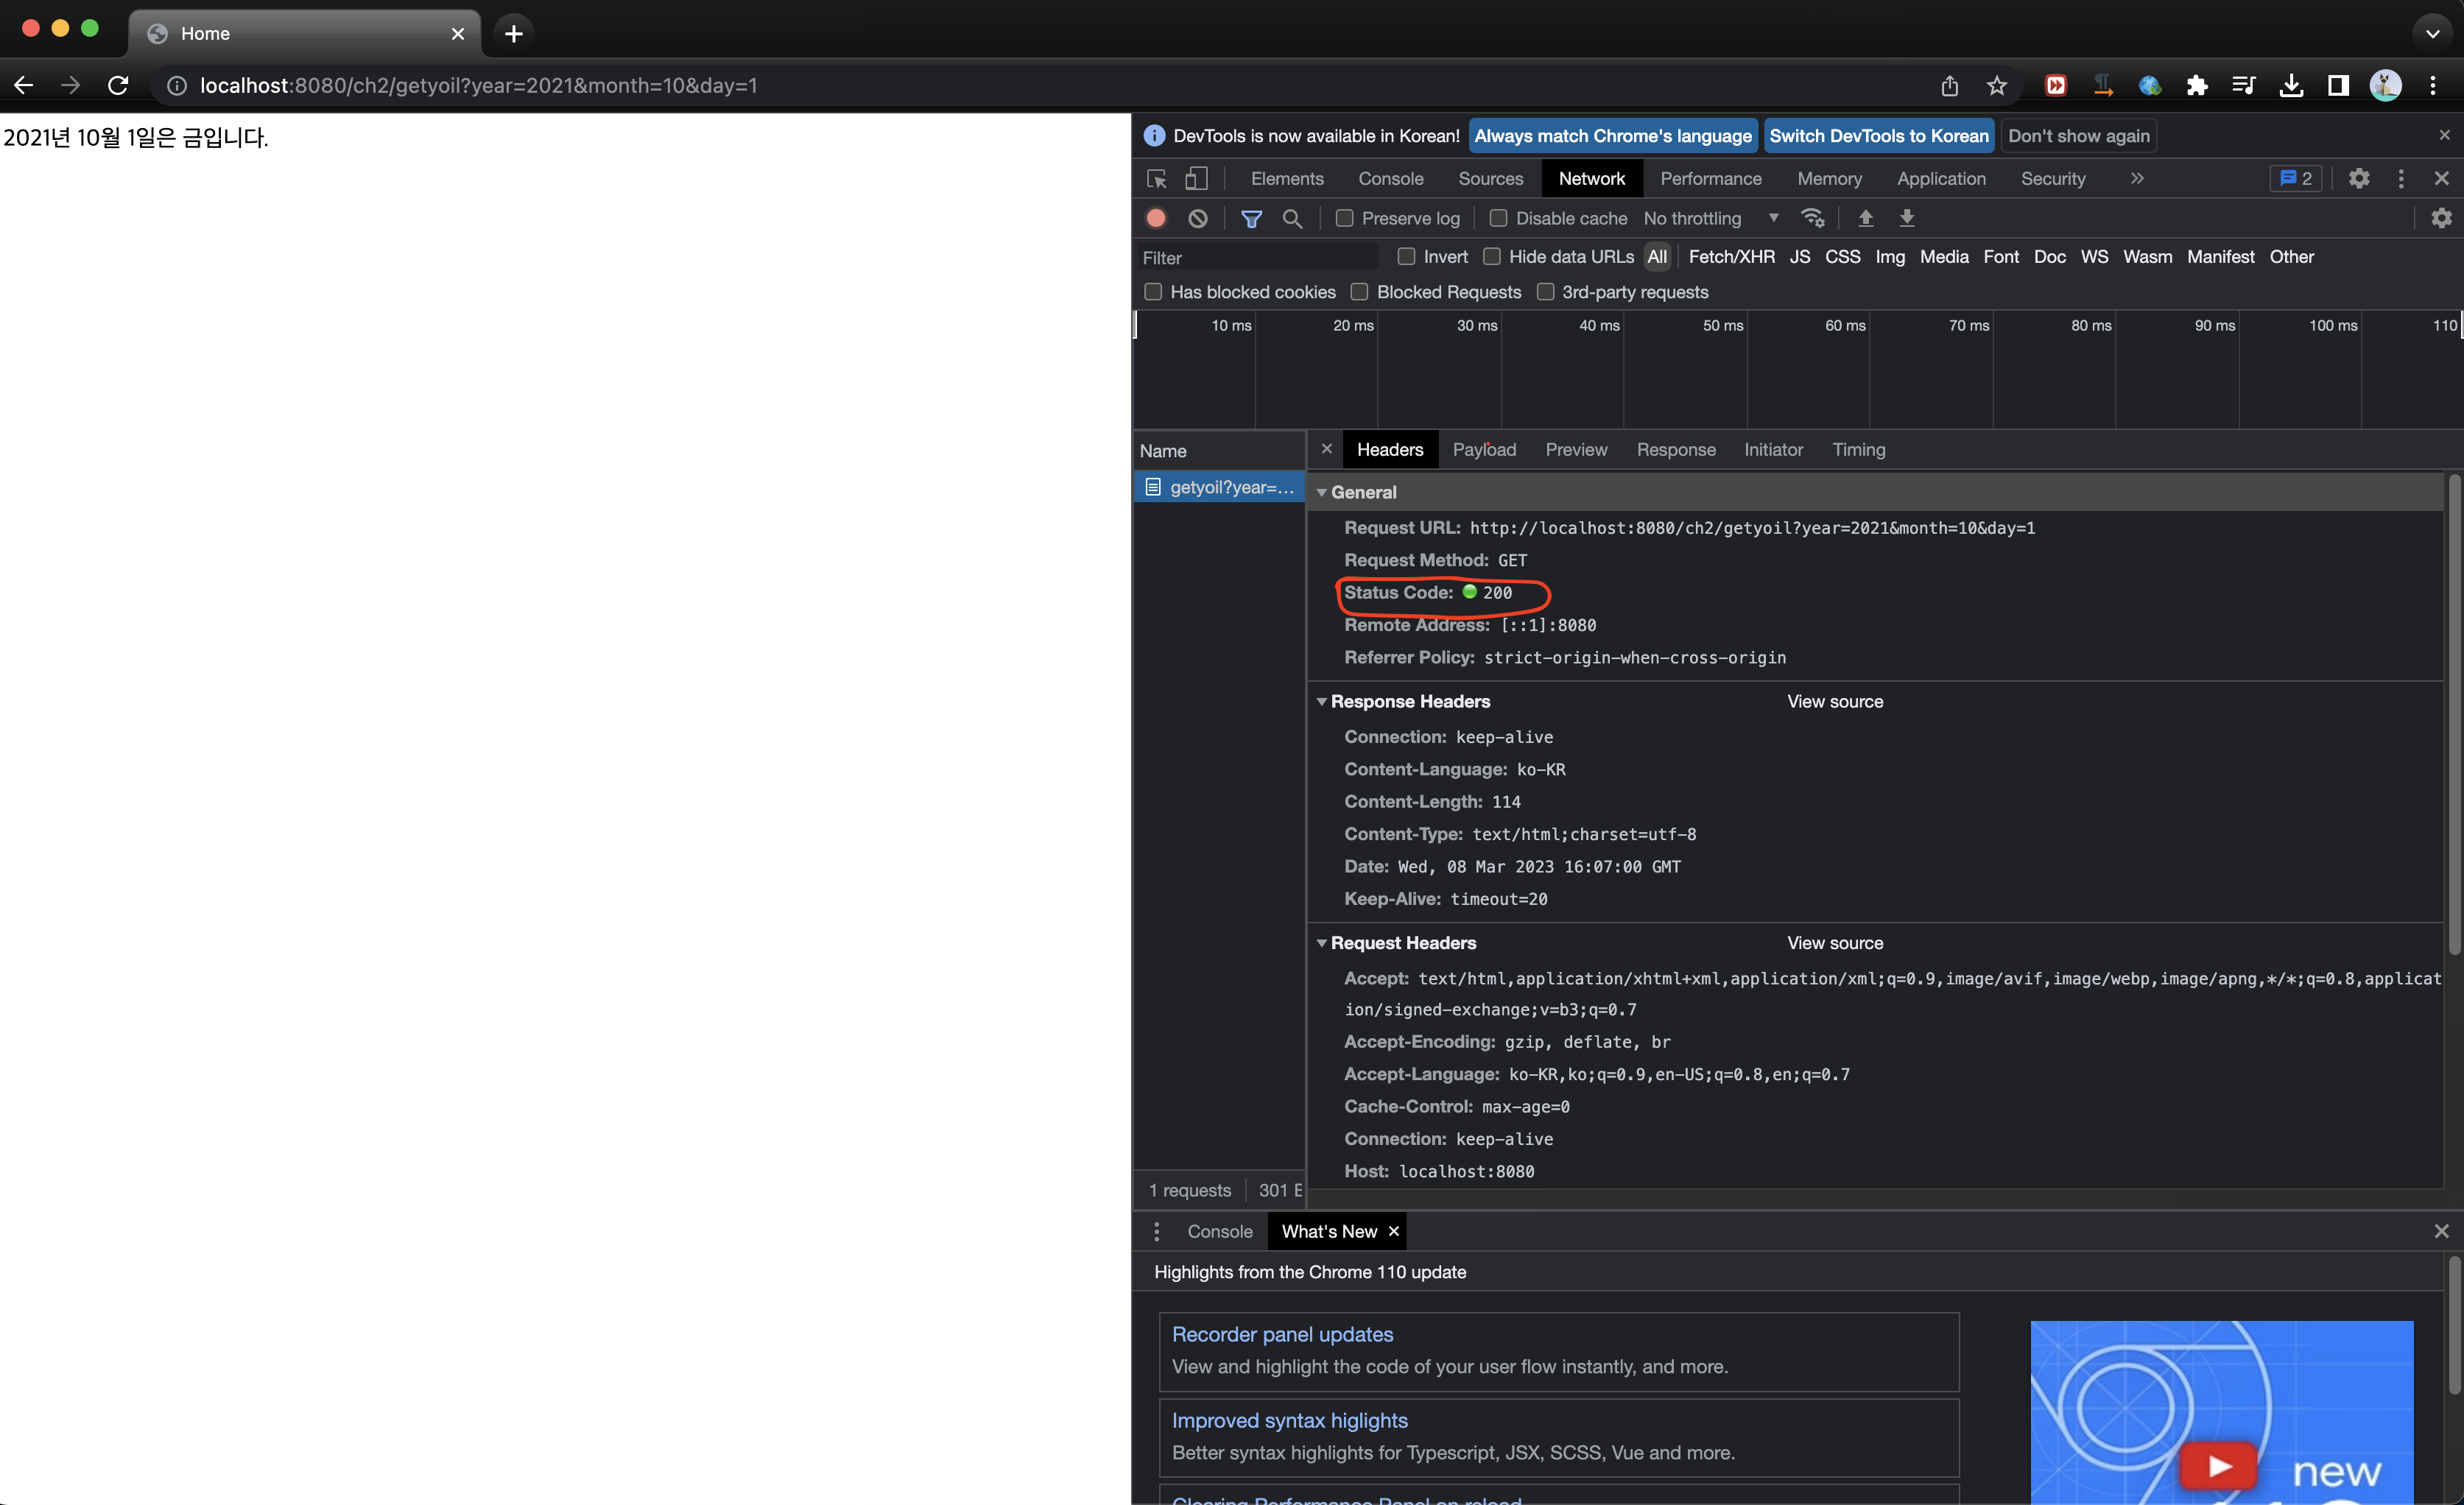Enable Preserve log checkbox

[1345, 218]
